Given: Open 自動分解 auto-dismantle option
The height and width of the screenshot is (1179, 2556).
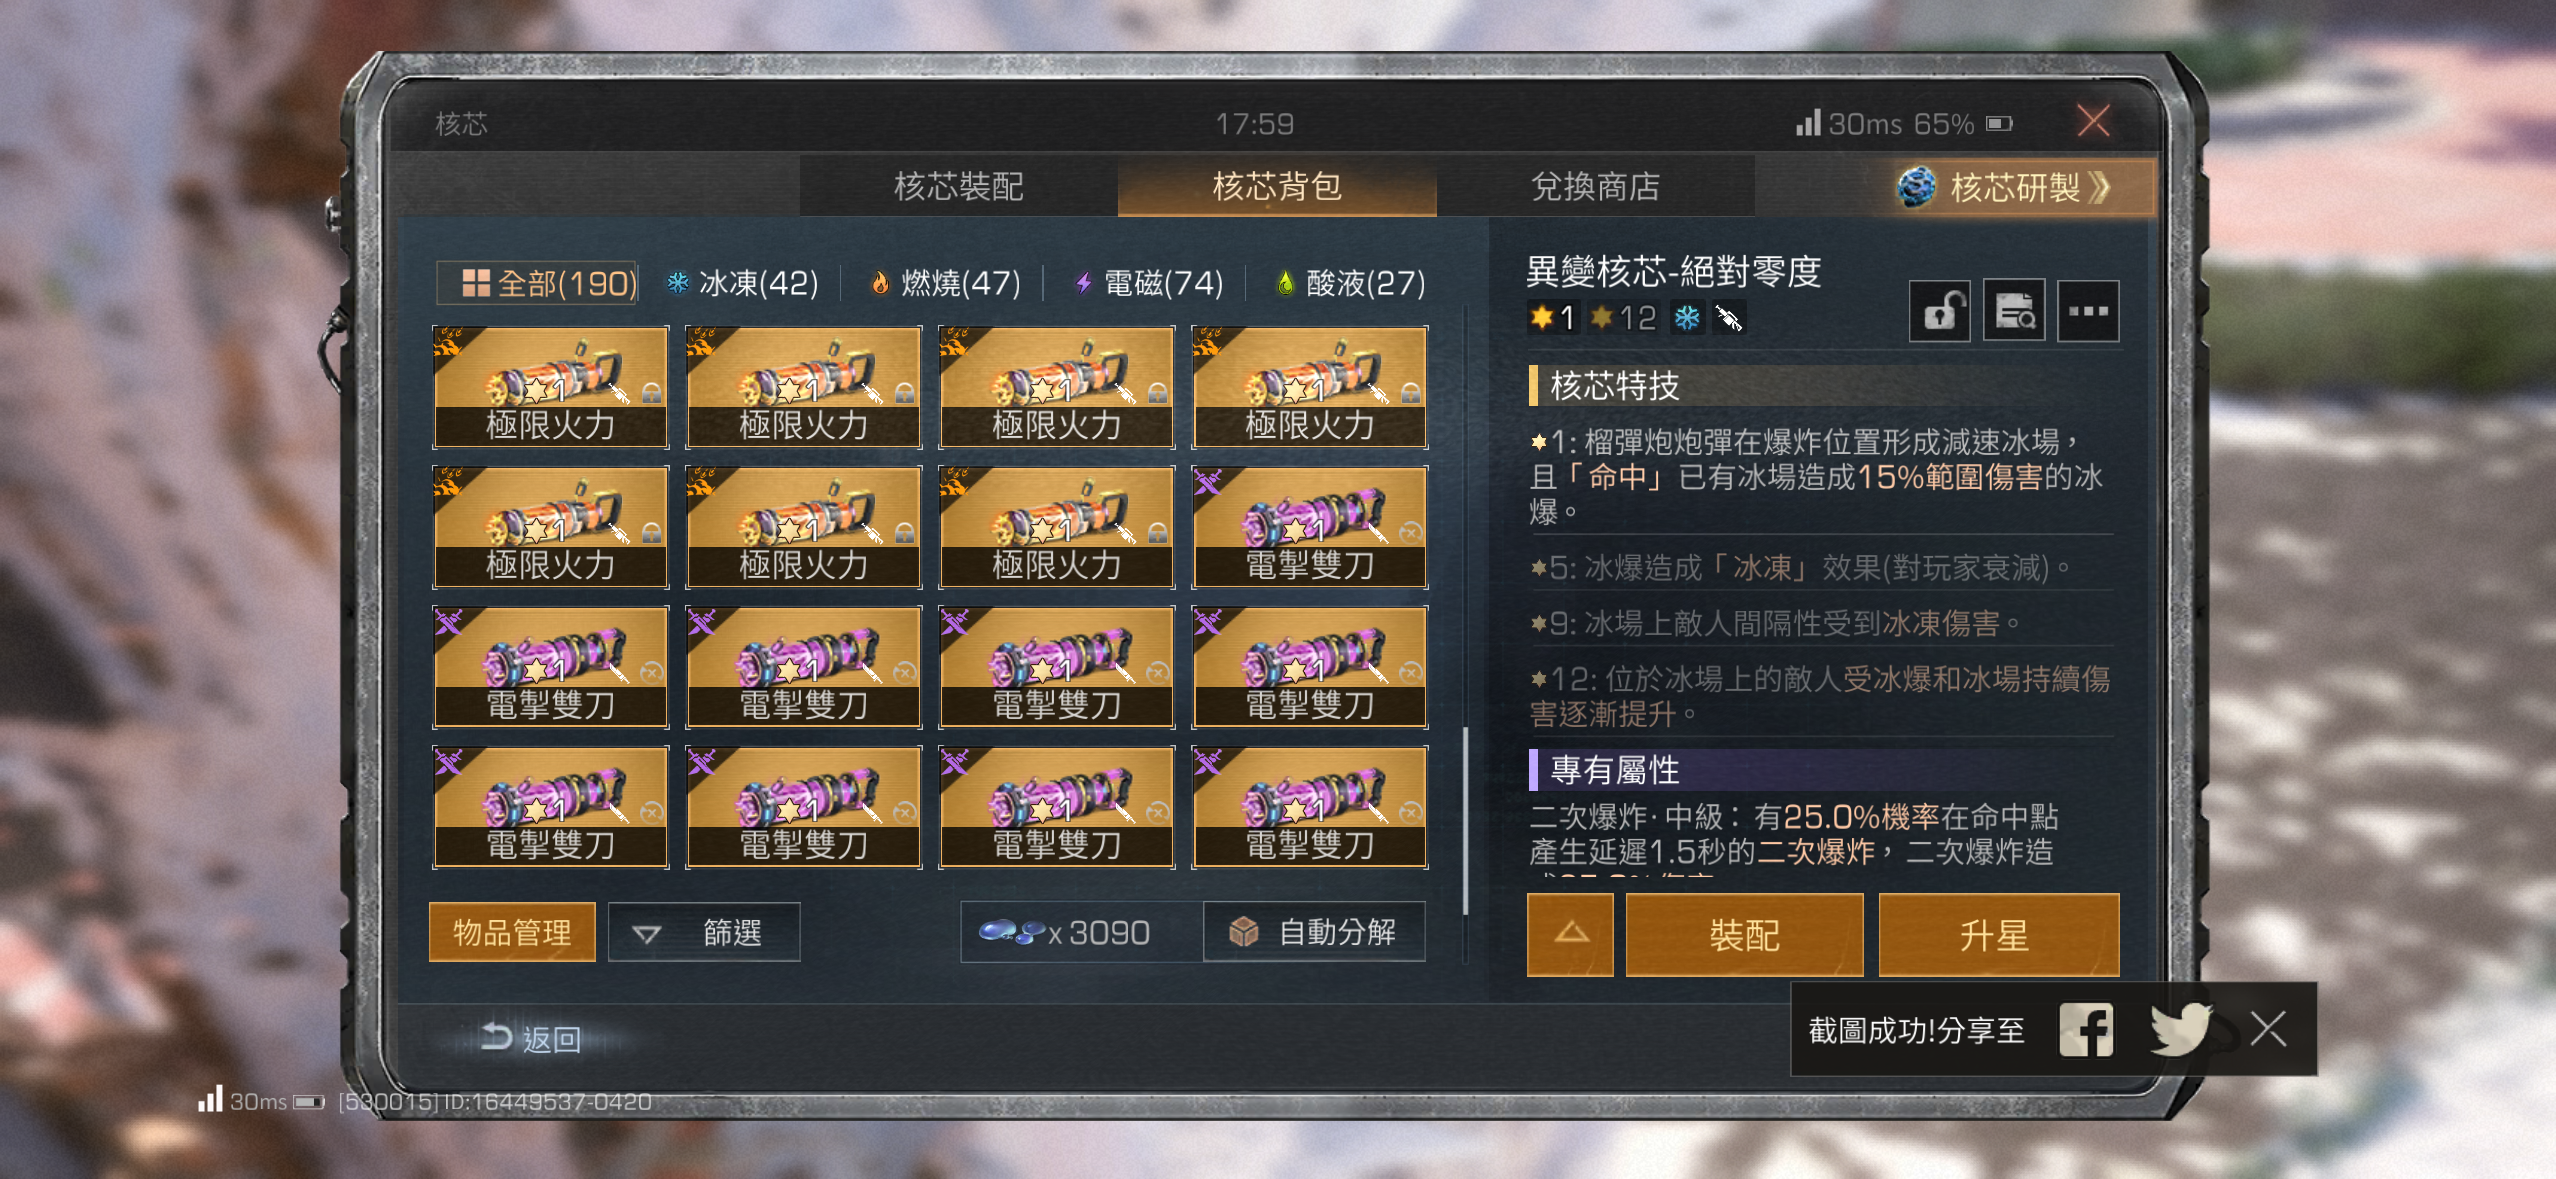Looking at the screenshot, I should 1315,933.
